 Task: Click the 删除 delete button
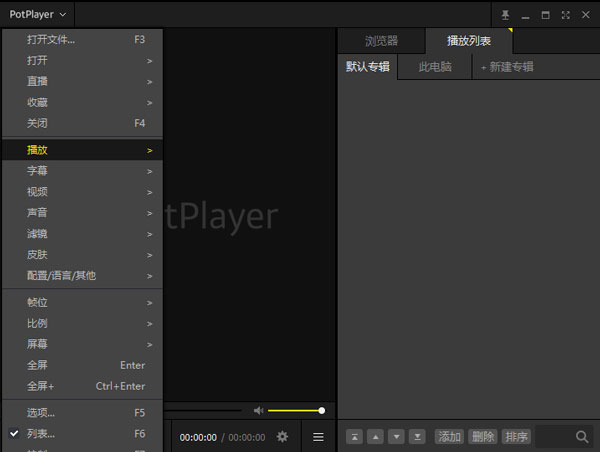click(x=483, y=437)
